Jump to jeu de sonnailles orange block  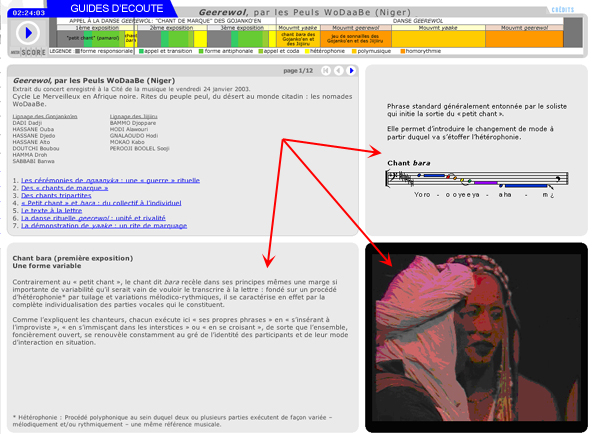point(356,39)
